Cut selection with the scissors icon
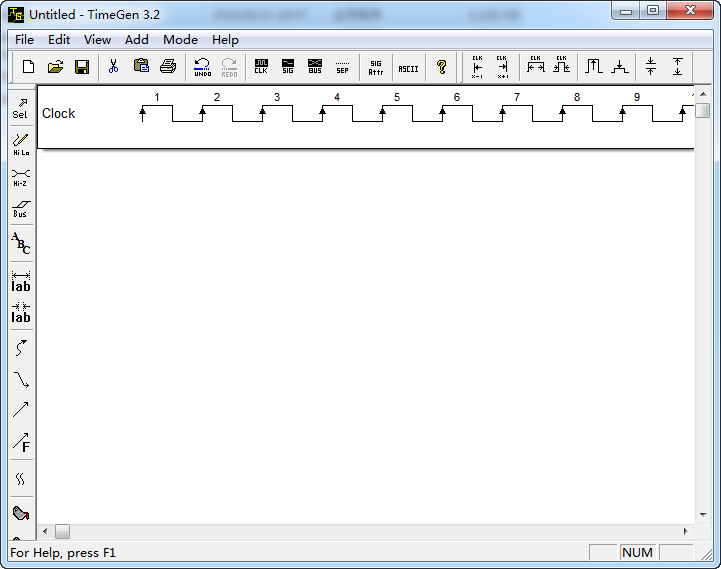721x569 pixels. (113, 67)
